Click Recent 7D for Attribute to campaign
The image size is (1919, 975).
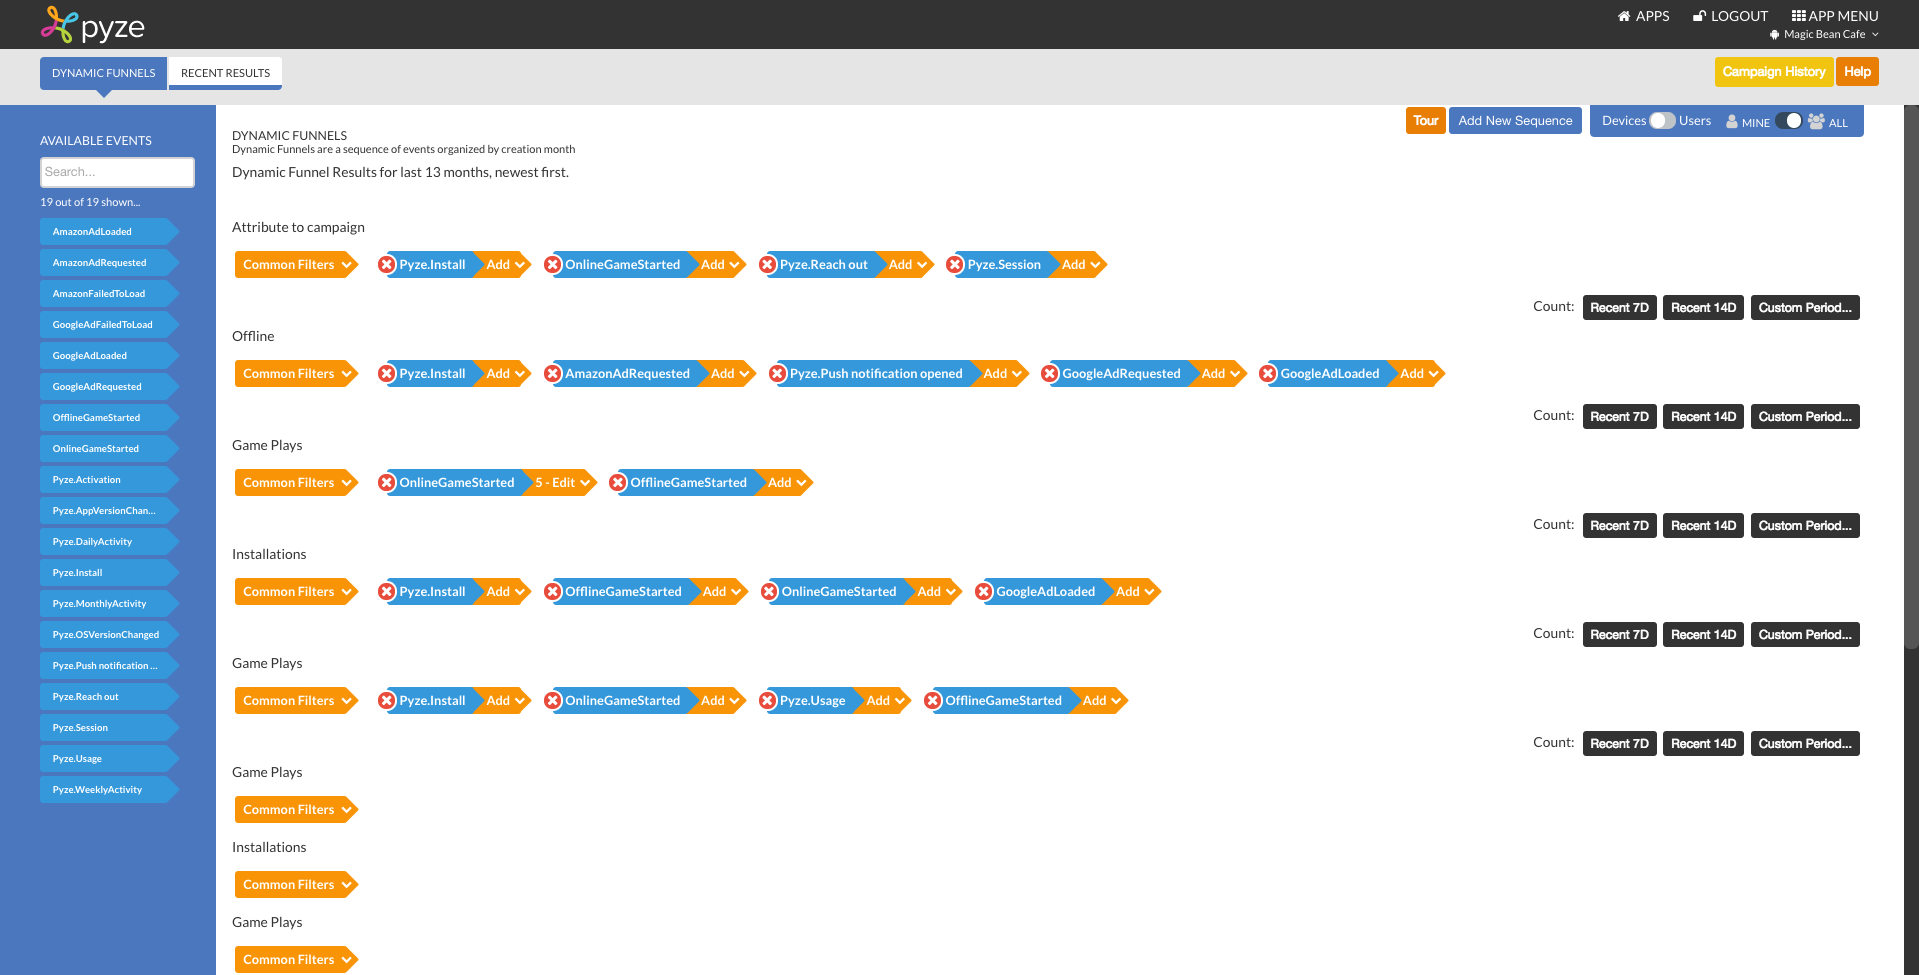click(x=1619, y=308)
